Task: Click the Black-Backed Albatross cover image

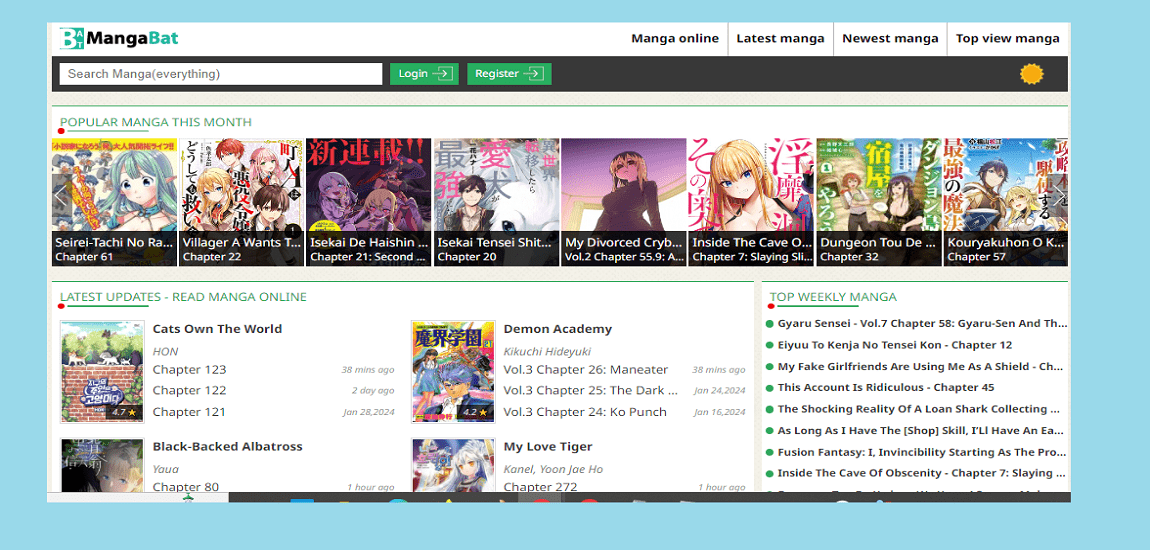Action: tap(102, 465)
